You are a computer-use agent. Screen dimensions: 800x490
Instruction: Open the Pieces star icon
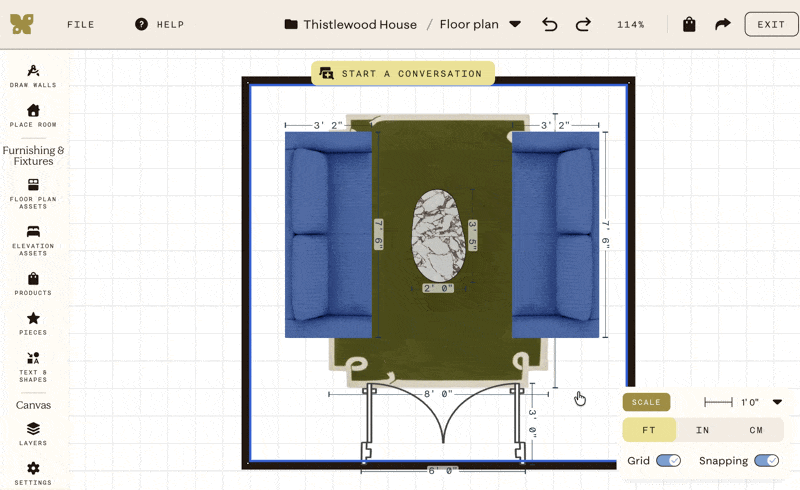tap(33, 323)
